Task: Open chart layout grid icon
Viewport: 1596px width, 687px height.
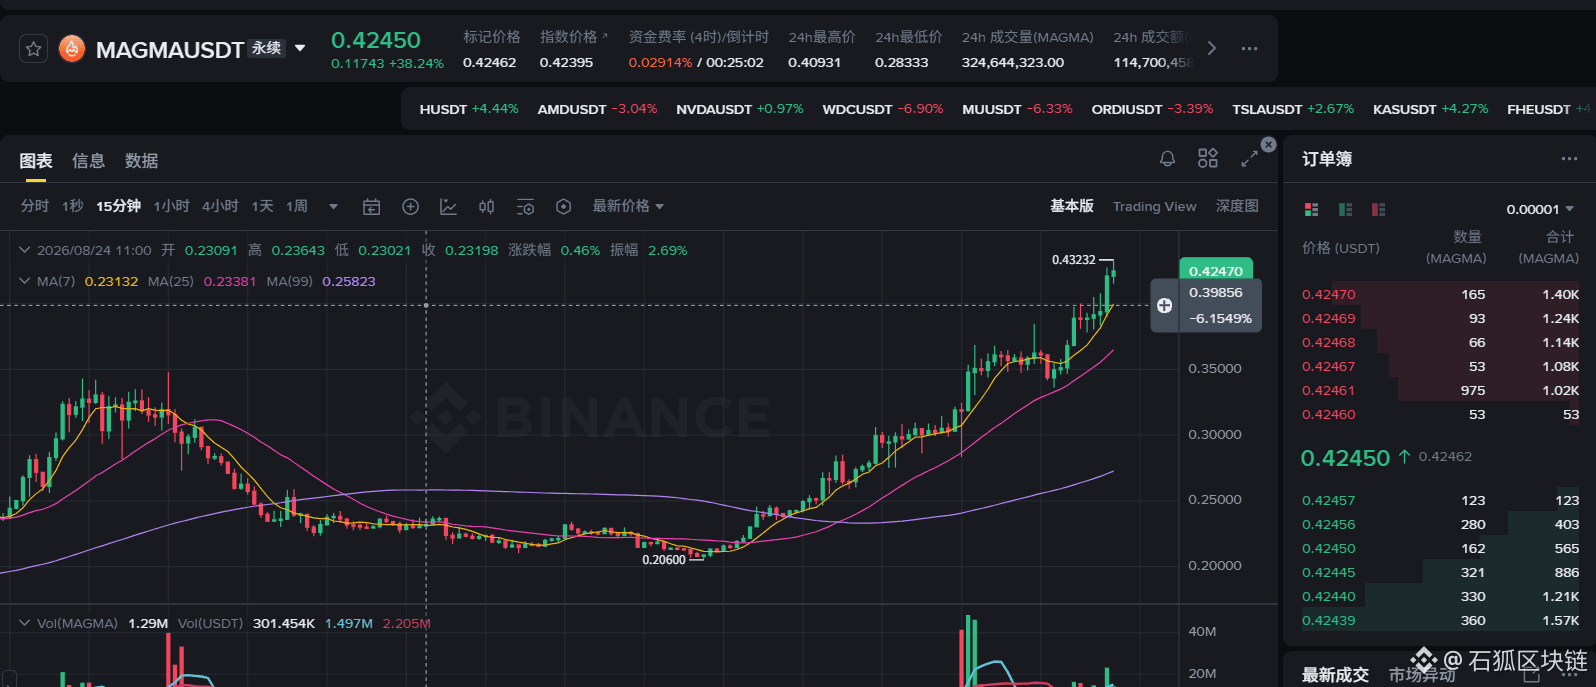Action: tap(1208, 158)
